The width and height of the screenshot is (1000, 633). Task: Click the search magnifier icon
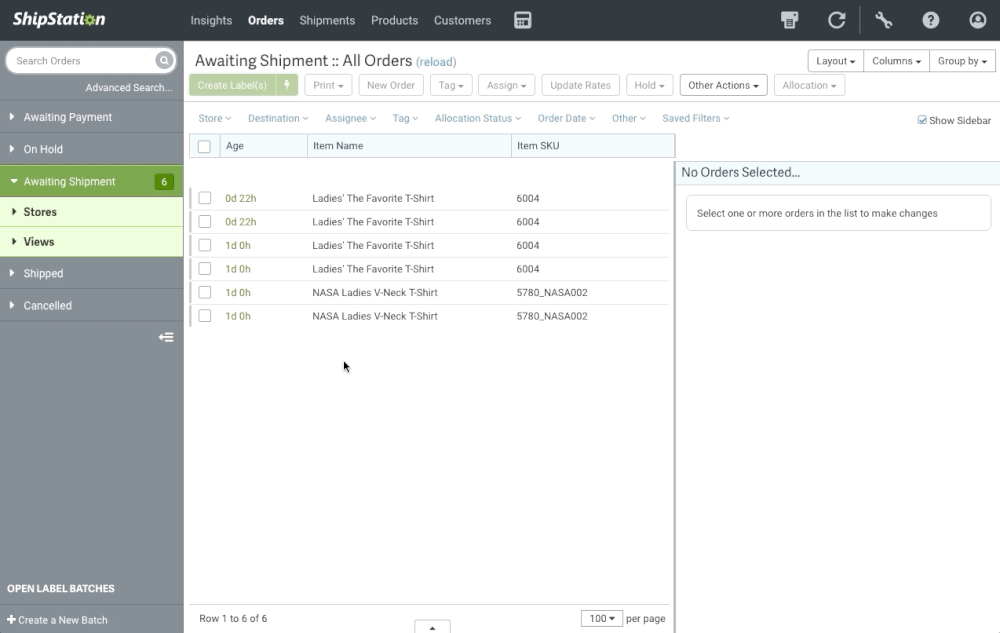click(164, 61)
